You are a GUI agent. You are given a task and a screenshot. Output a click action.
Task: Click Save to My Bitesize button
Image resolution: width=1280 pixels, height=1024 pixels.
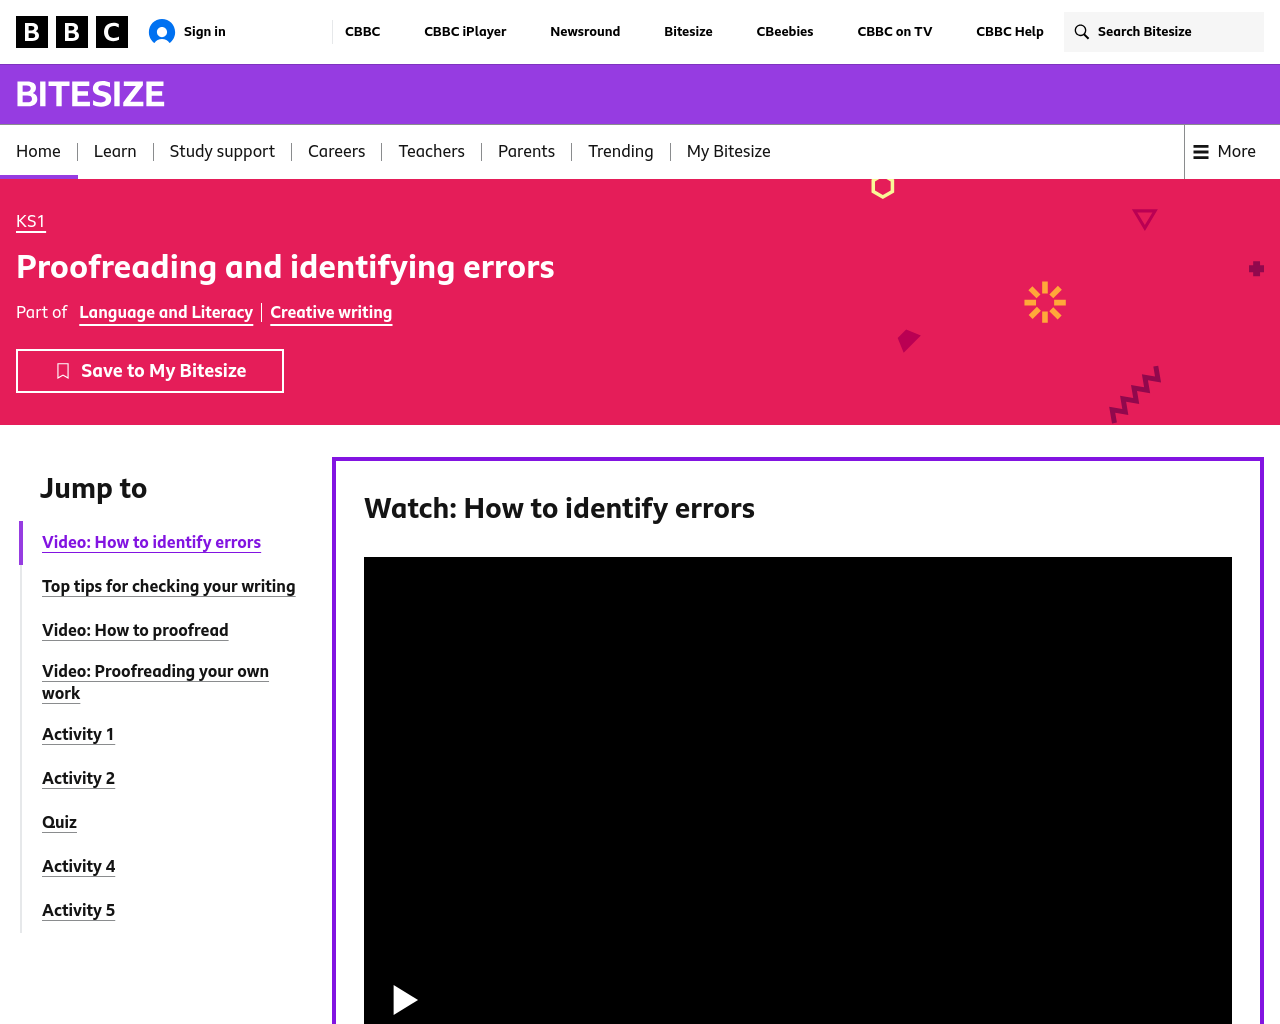pos(150,371)
